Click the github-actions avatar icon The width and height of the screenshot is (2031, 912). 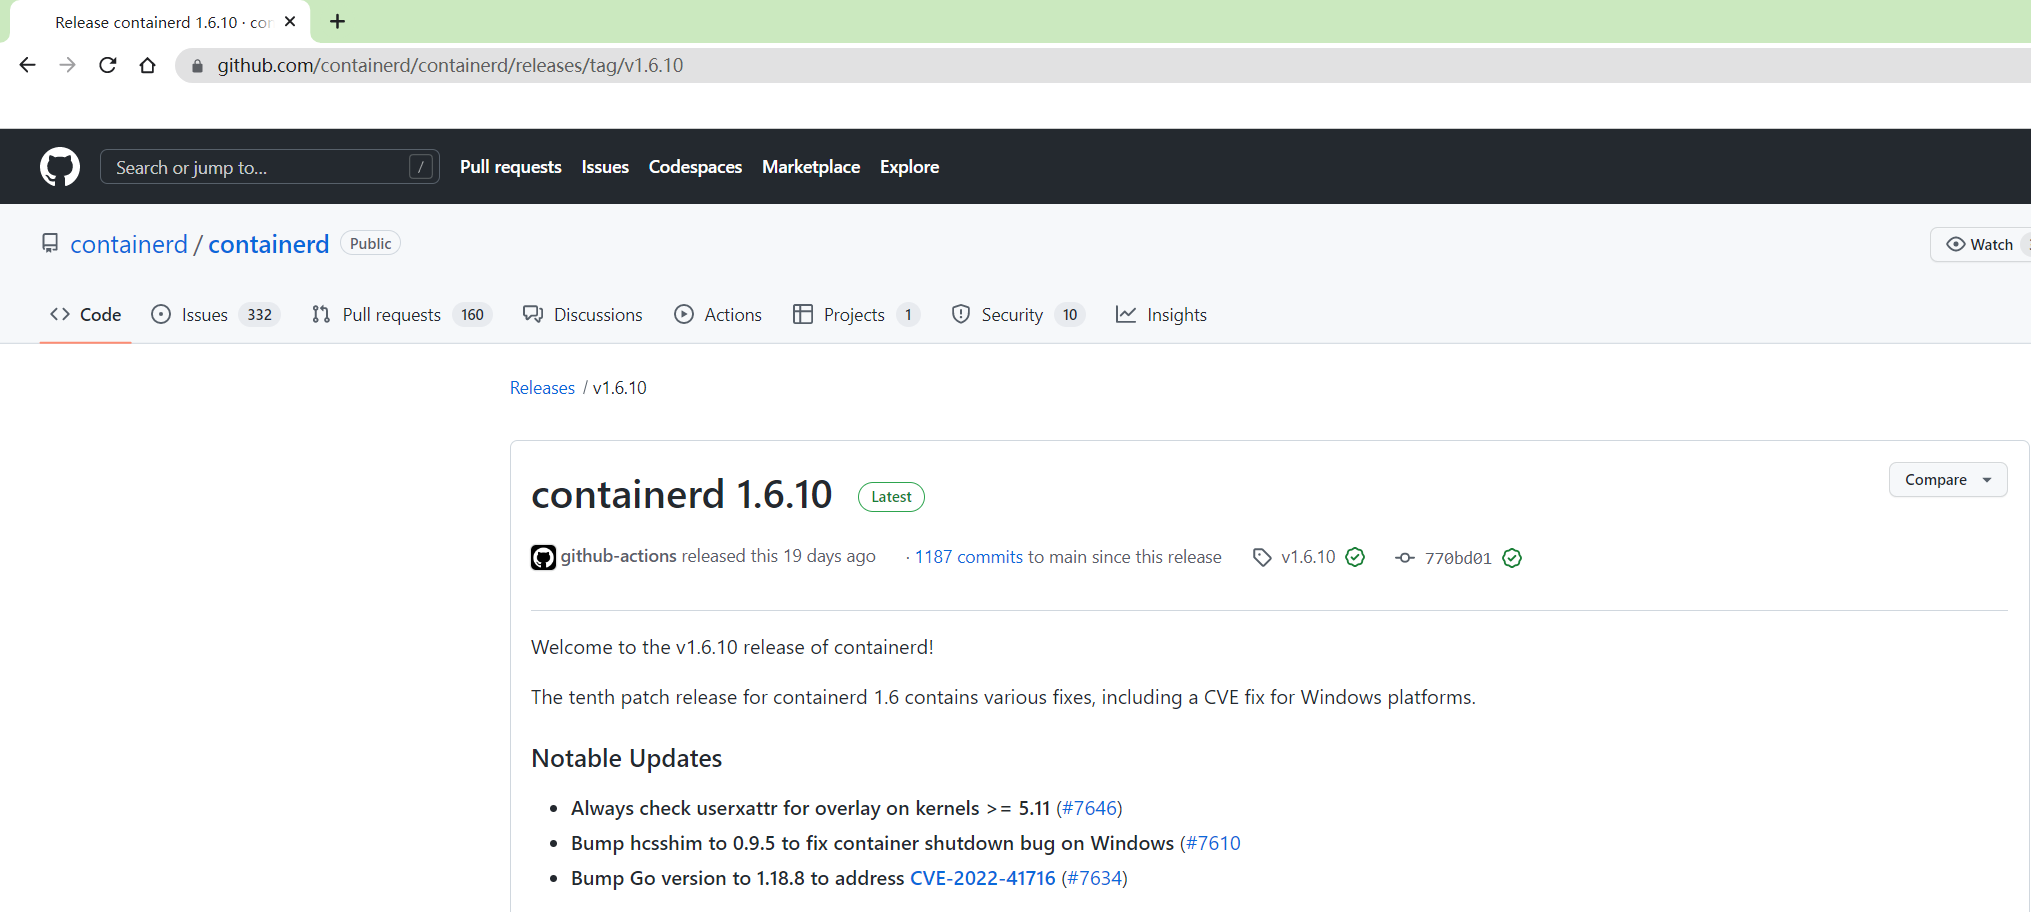coord(543,557)
